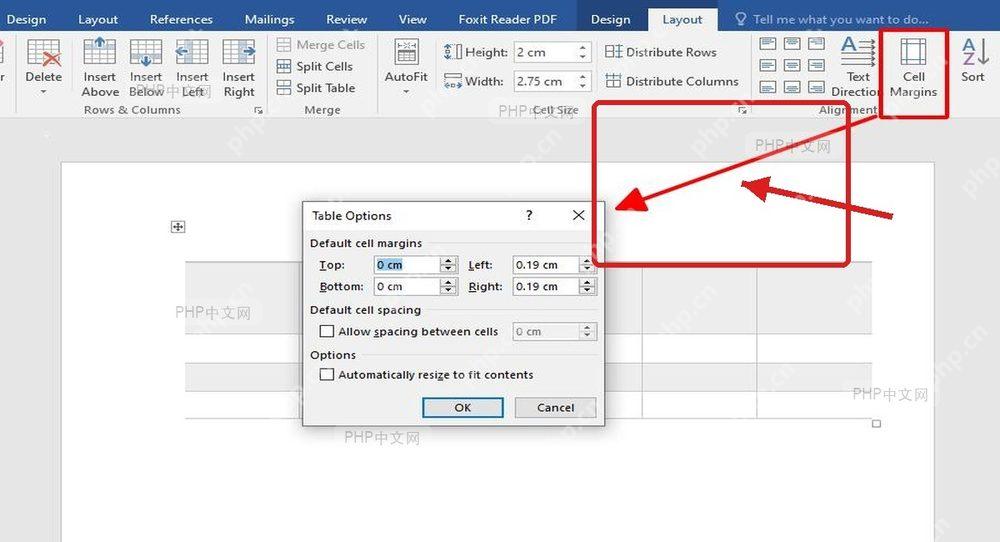Click the table move handle icon
Screen dimensions: 1000x542
[178, 226]
